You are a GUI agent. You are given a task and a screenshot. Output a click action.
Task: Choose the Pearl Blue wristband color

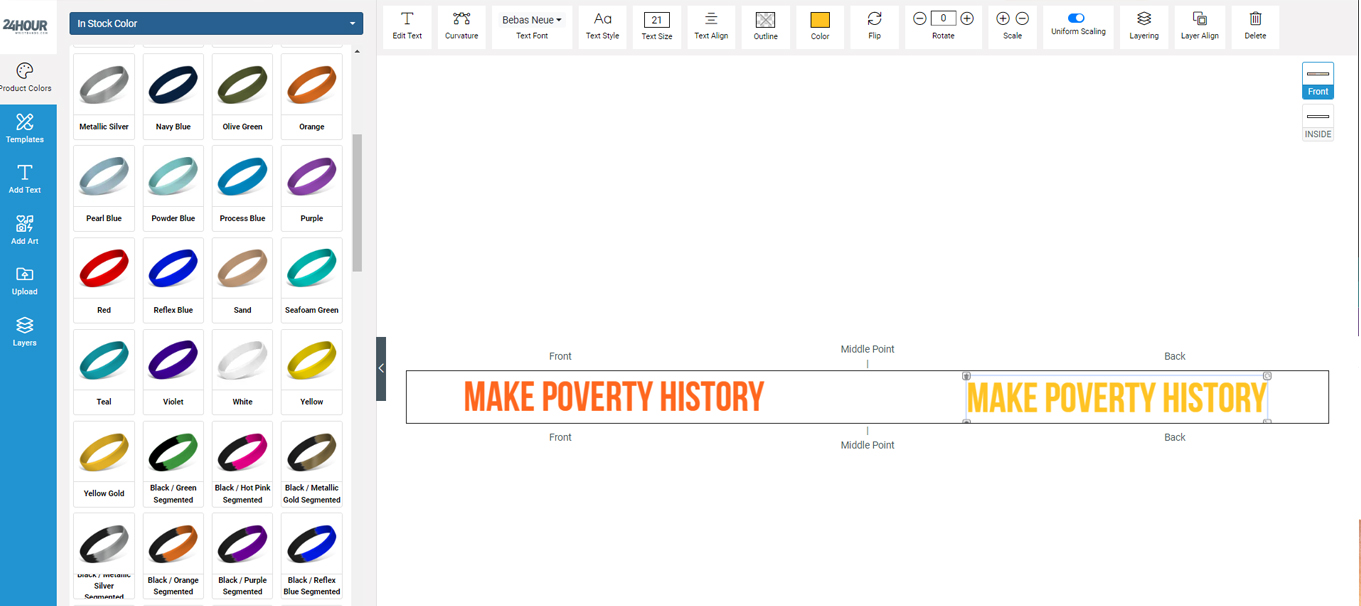[x=104, y=188]
